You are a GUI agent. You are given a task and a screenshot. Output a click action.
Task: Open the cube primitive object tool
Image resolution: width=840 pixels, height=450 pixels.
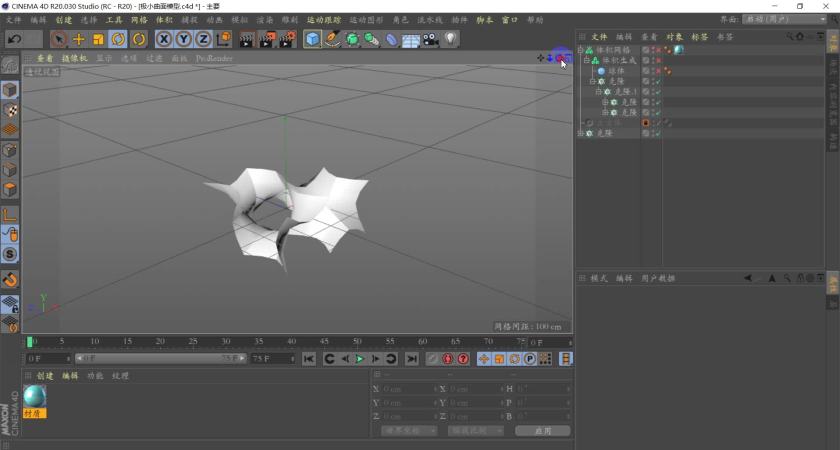pos(313,39)
